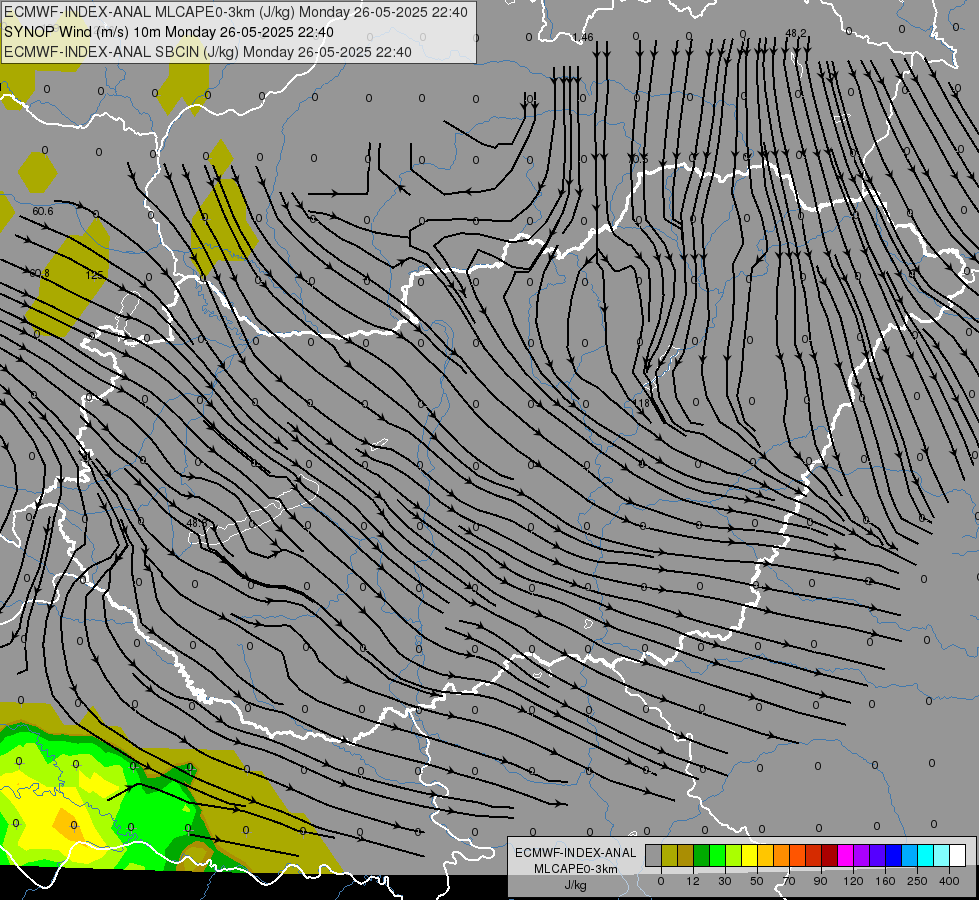Click the legend tick label 50
The height and width of the screenshot is (900, 979).
click(x=757, y=881)
